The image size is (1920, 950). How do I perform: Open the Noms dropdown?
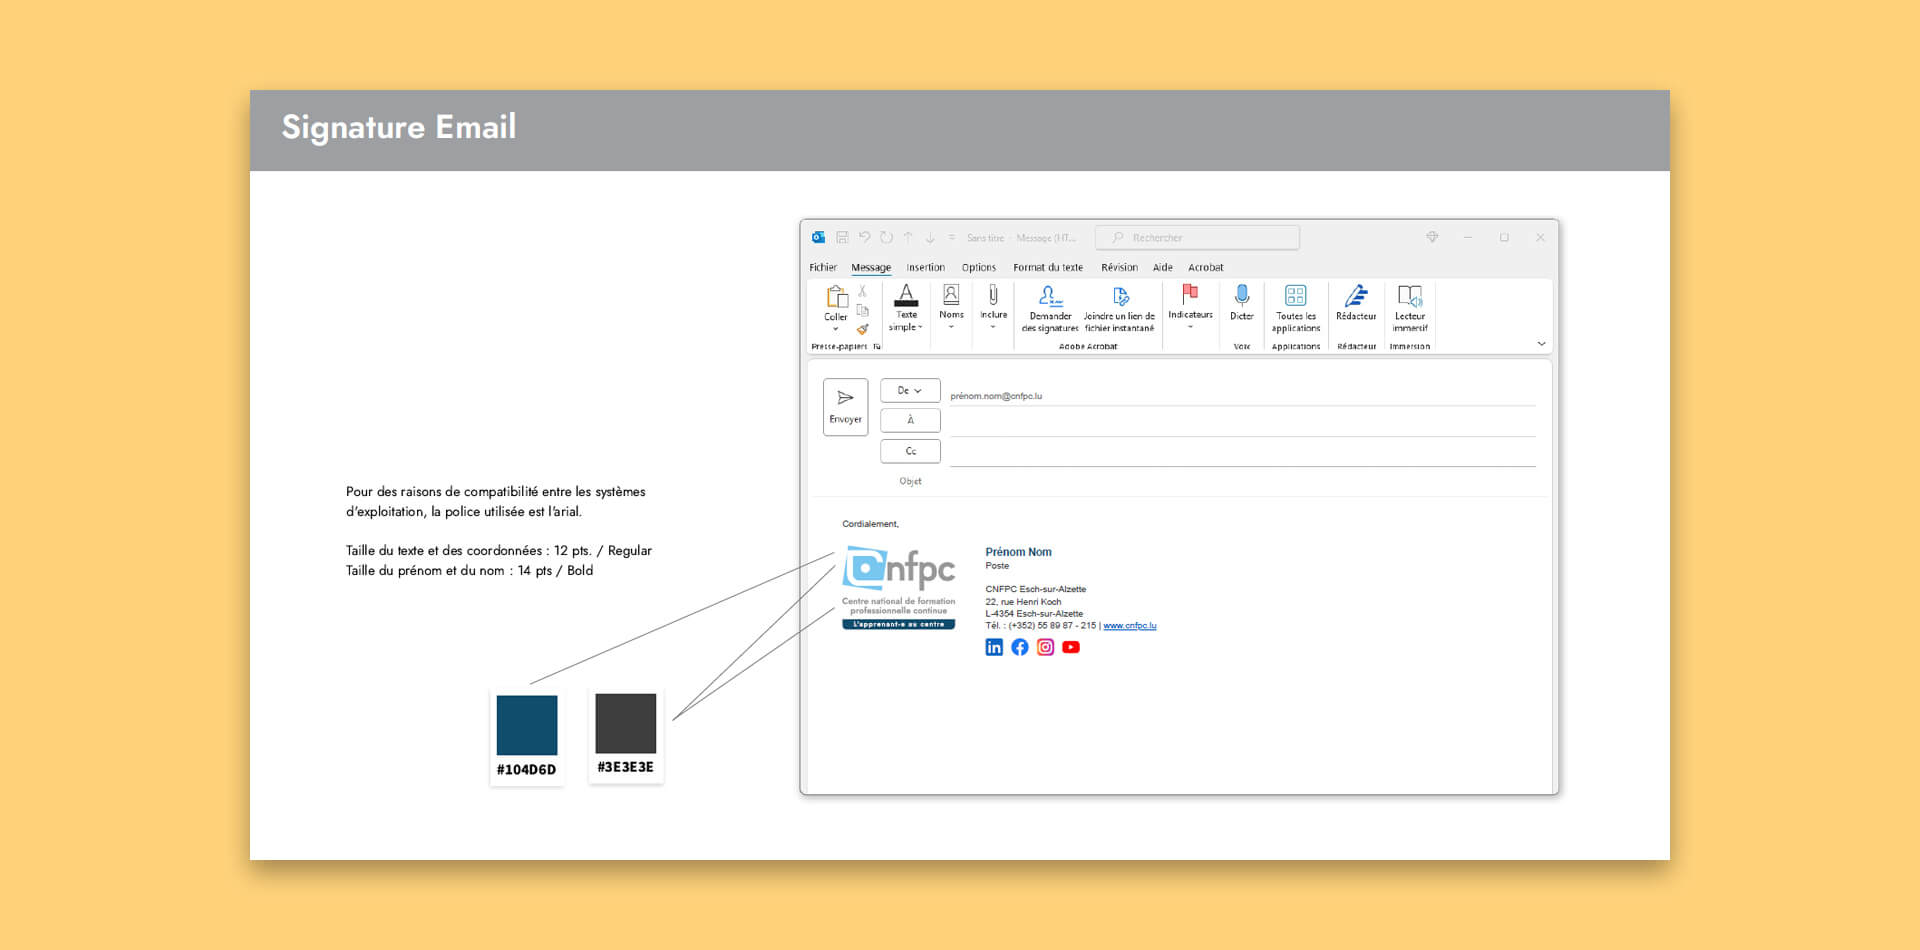click(x=951, y=308)
